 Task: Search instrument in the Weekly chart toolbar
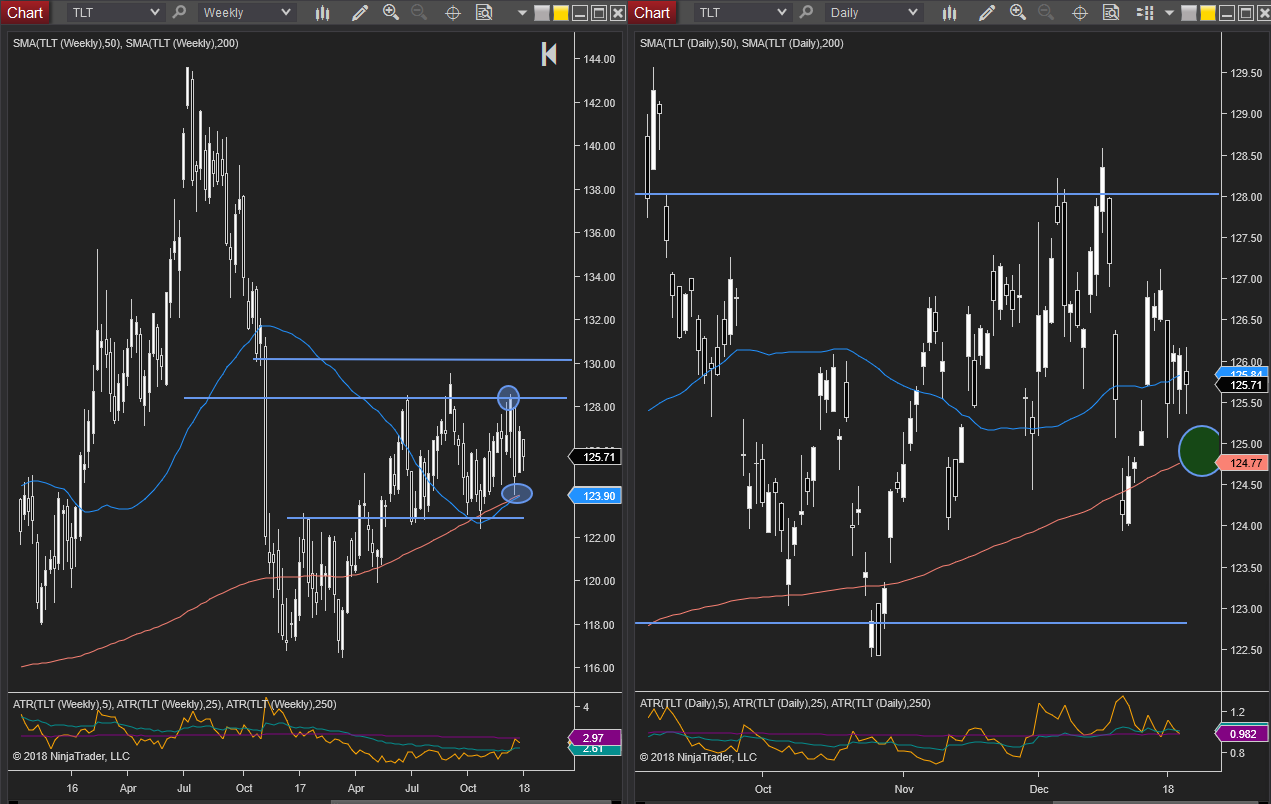[x=179, y=13]
